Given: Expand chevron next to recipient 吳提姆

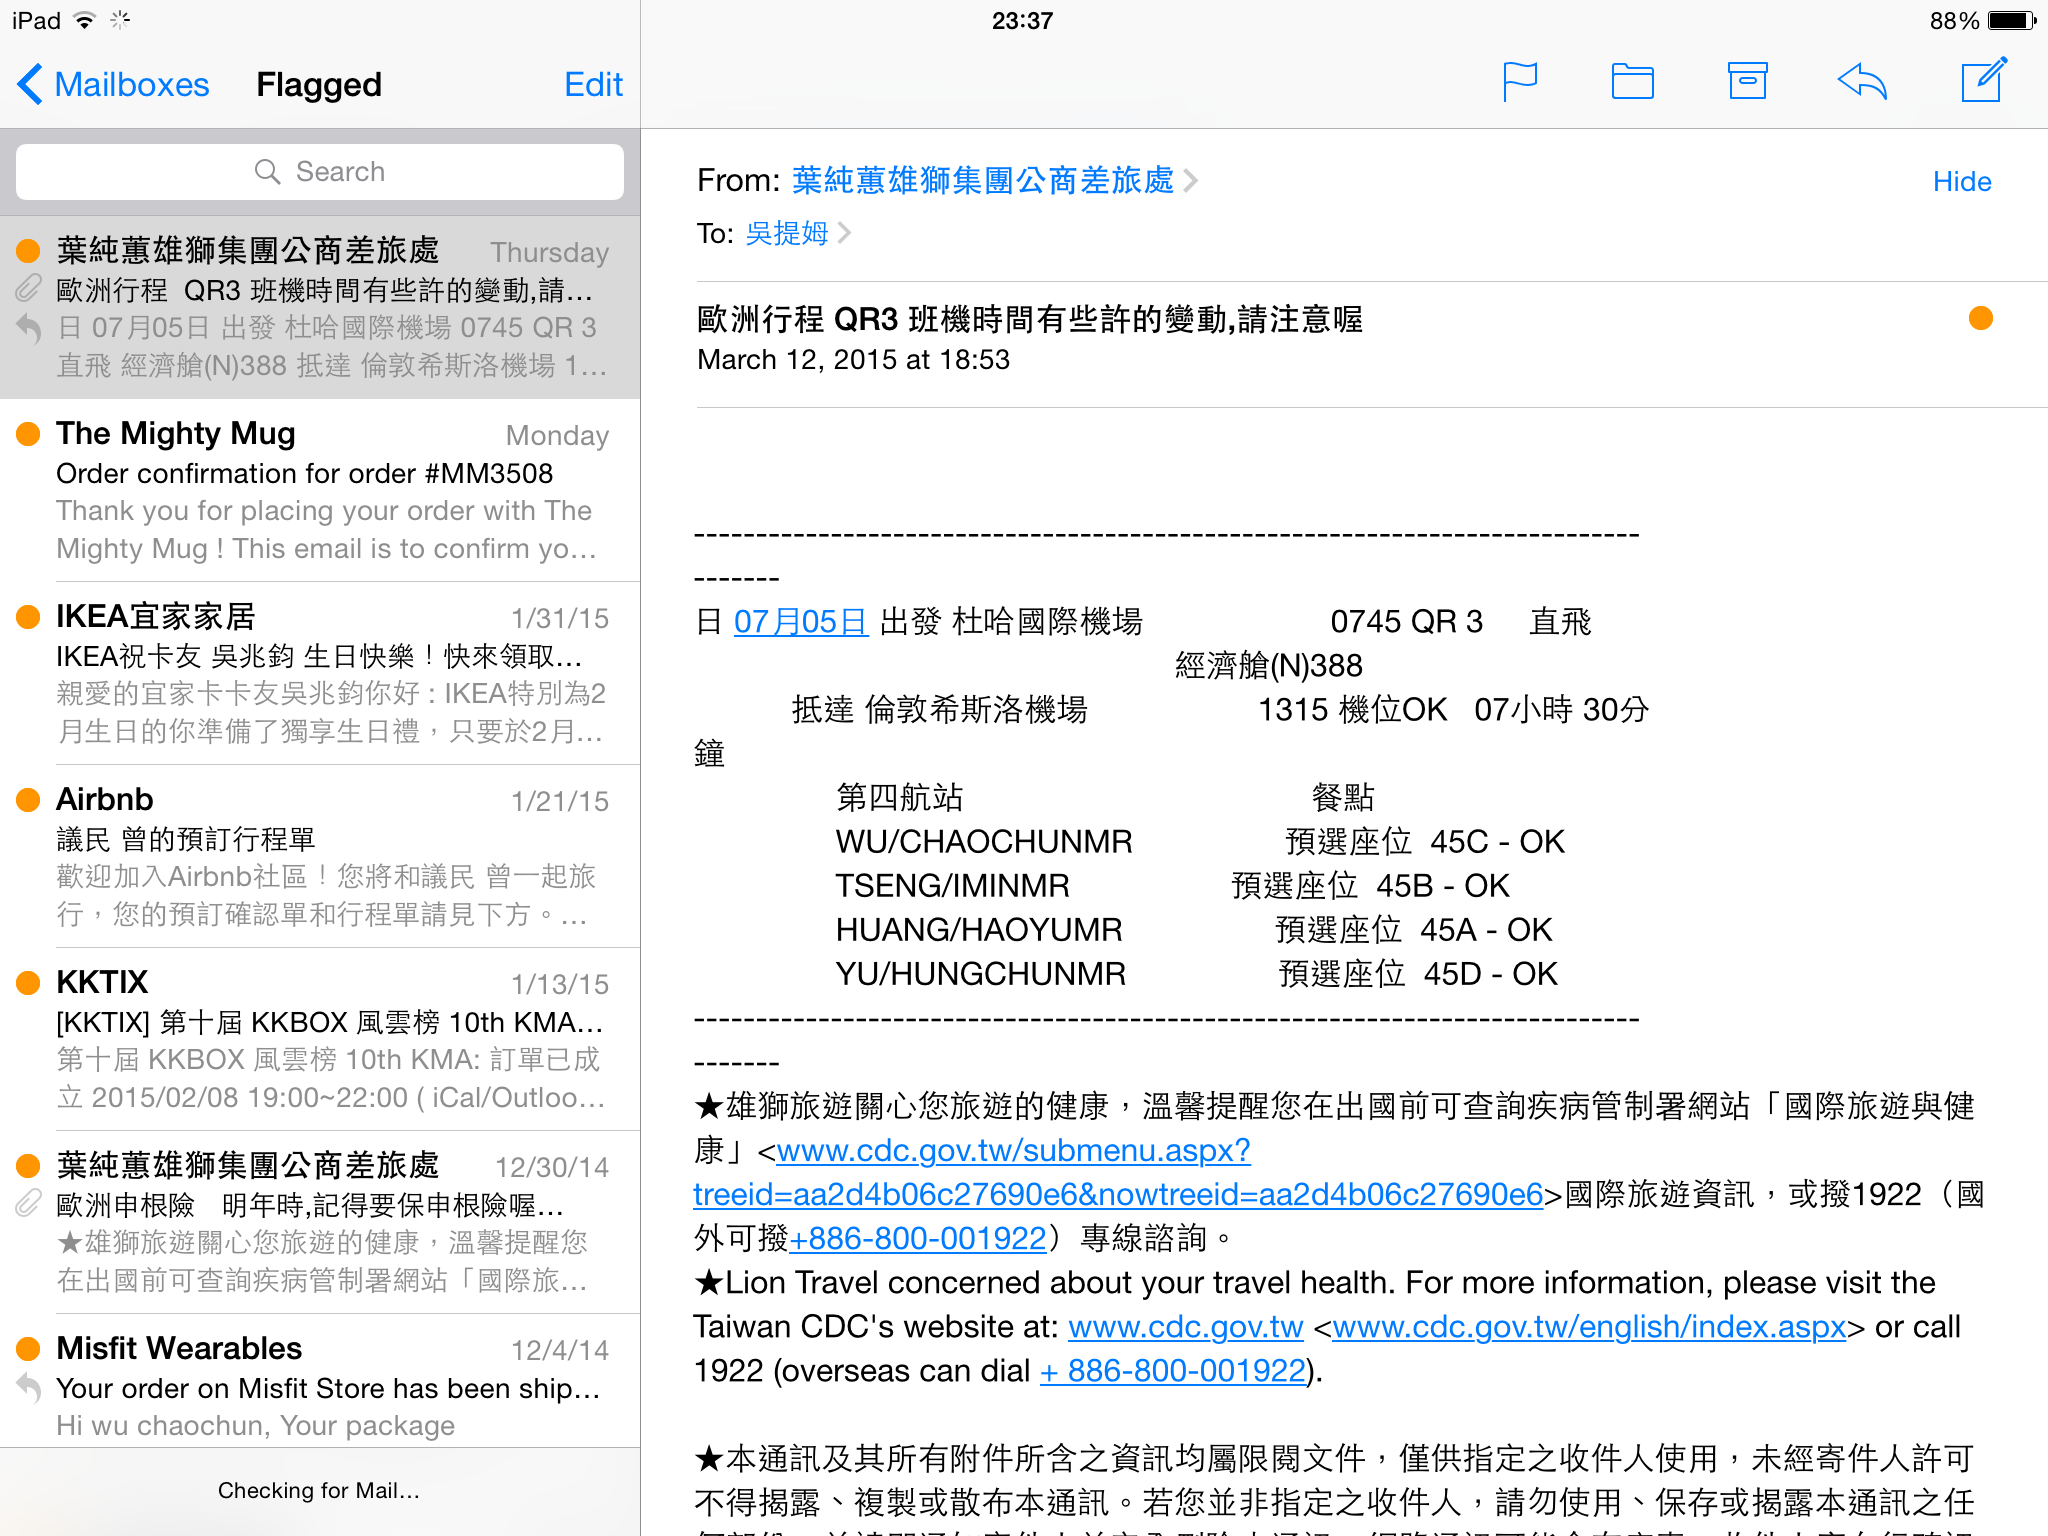Looking at the screenshot, I should 845,234.
